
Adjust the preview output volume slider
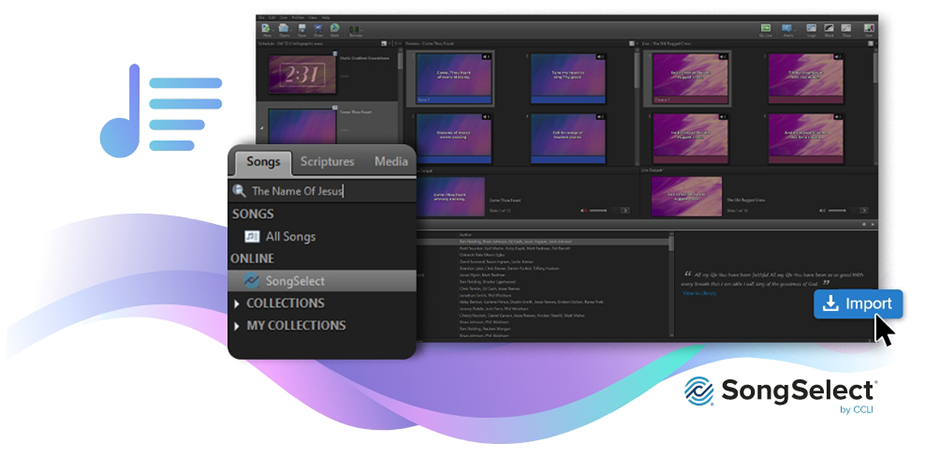[x=598, y=210]
